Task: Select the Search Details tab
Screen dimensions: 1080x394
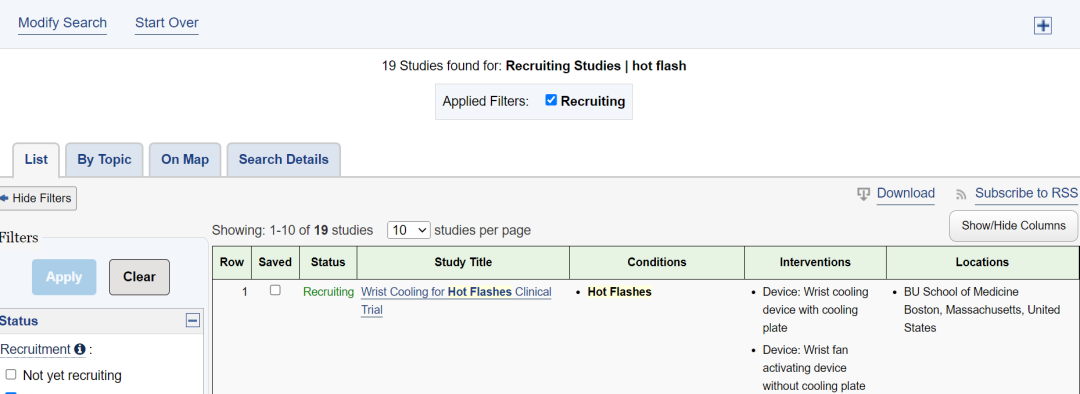Action: [x=283, y=160]
